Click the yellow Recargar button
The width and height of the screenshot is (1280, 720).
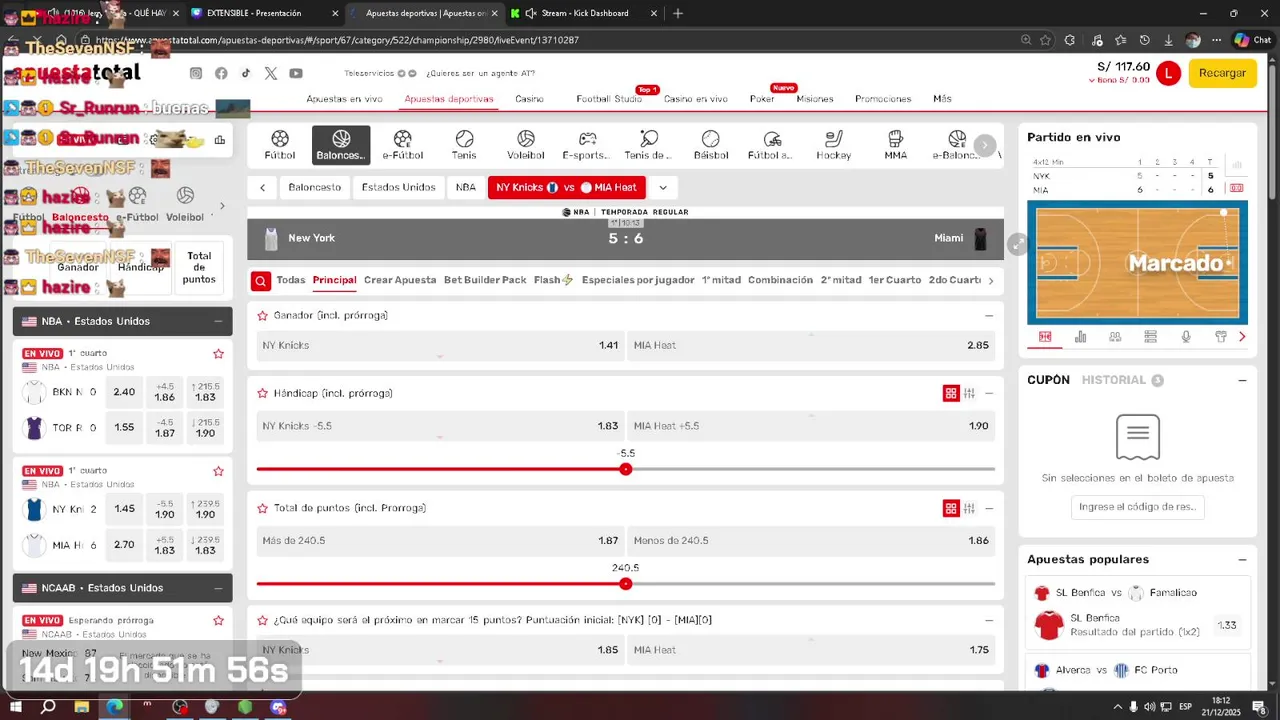[1222, 73]
